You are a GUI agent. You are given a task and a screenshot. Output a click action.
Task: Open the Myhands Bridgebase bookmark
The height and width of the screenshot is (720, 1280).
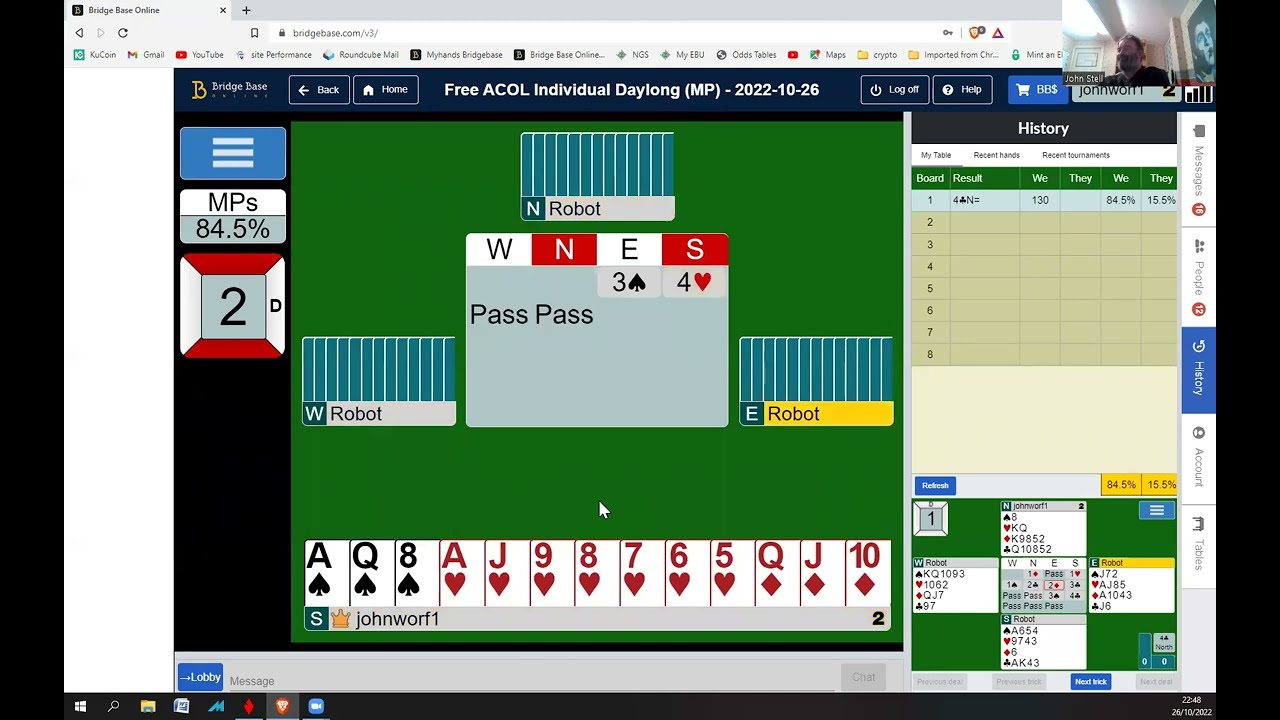click(457, 55)
